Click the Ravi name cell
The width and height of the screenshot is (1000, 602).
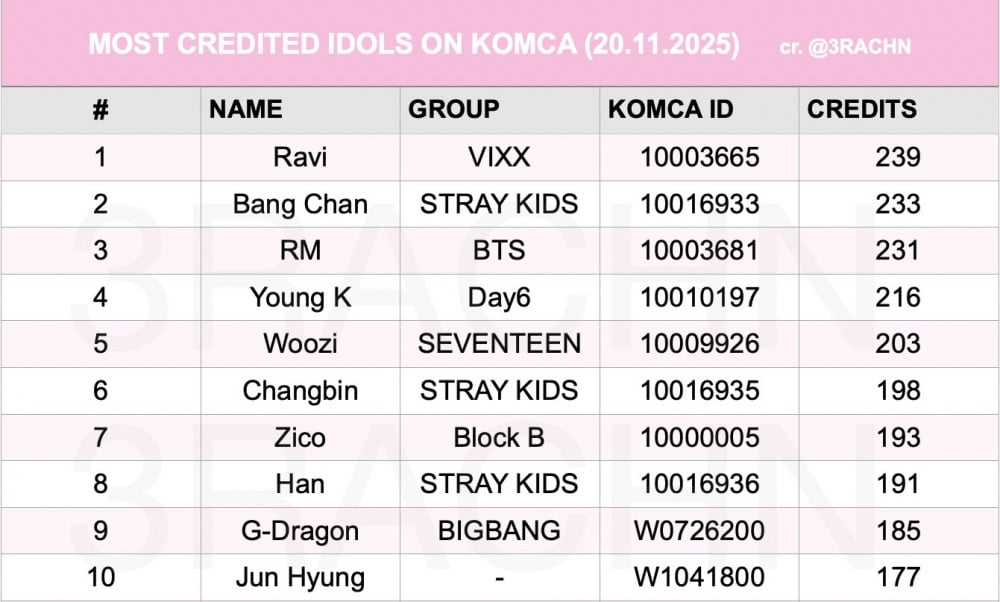[300, 157]
